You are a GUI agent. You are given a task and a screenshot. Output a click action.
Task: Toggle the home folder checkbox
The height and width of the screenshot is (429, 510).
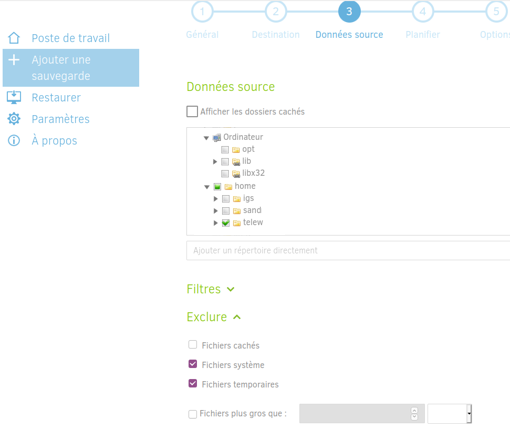click(x=217, y=187)
